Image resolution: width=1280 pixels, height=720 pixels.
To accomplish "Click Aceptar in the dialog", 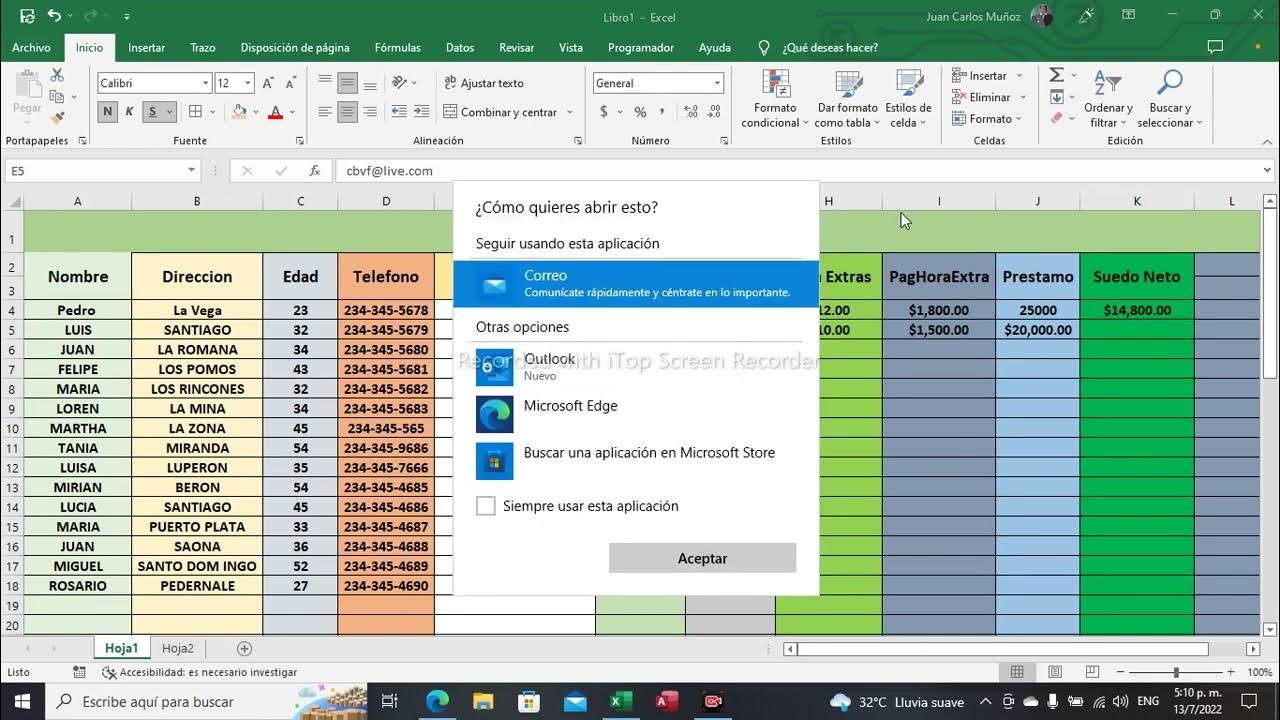I will (702, 558).
